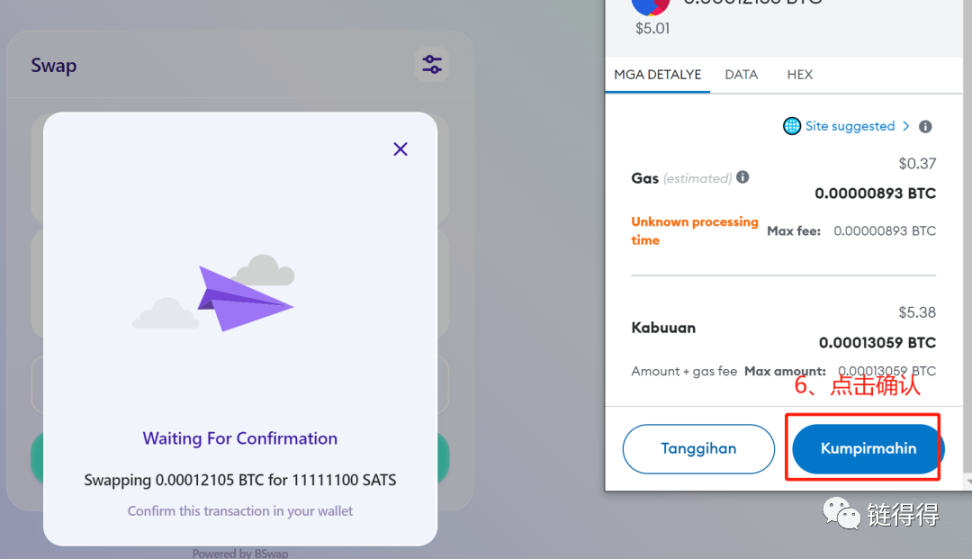Expand Site suggested chevron arrow
Image resolution: width=972 pixels, height=559 pixels.
coord(906,126)
